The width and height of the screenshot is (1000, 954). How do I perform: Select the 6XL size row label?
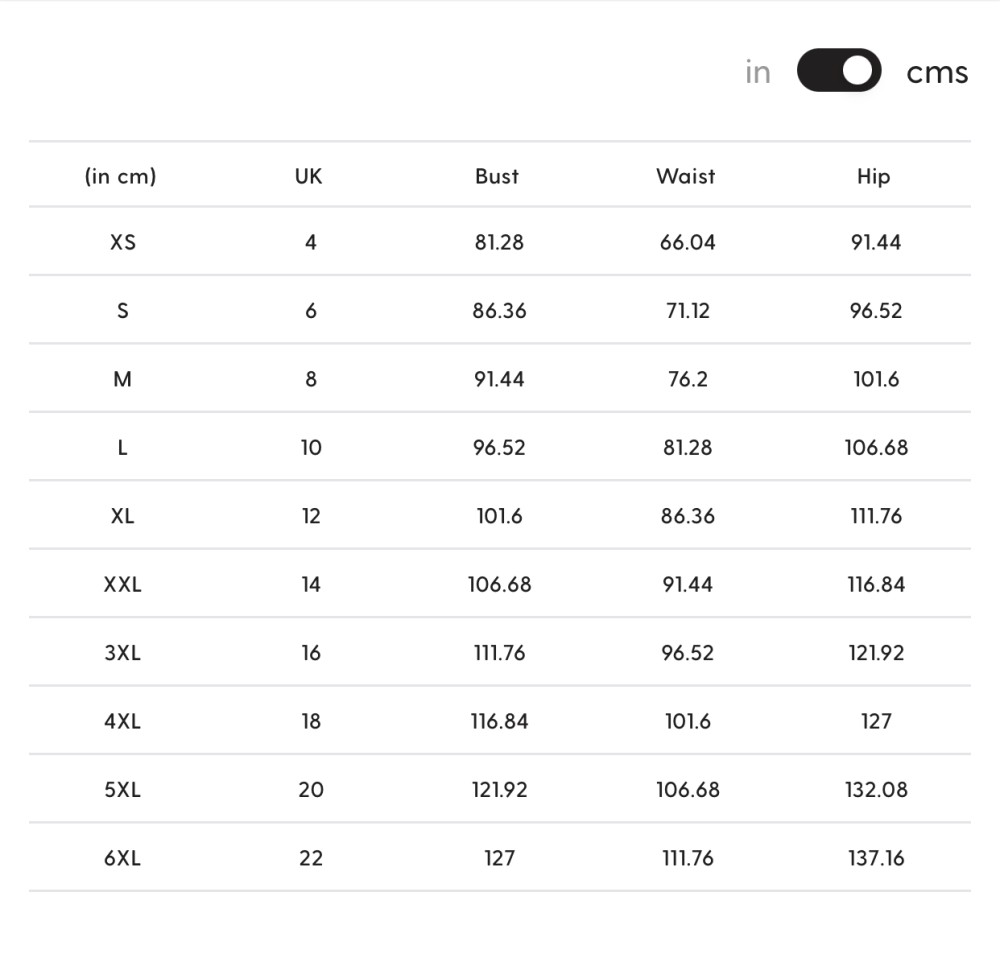coord(122,858)
